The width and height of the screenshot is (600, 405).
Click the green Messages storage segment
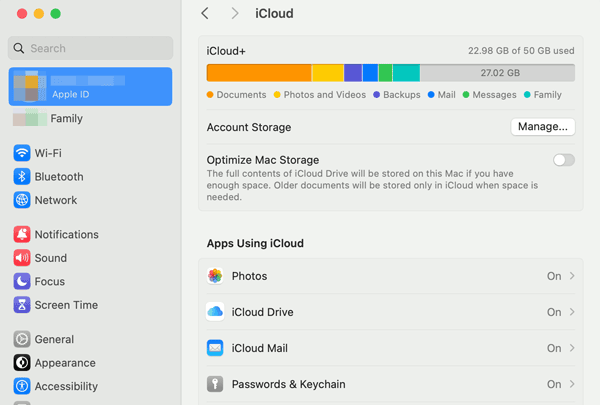click(385, 73)
